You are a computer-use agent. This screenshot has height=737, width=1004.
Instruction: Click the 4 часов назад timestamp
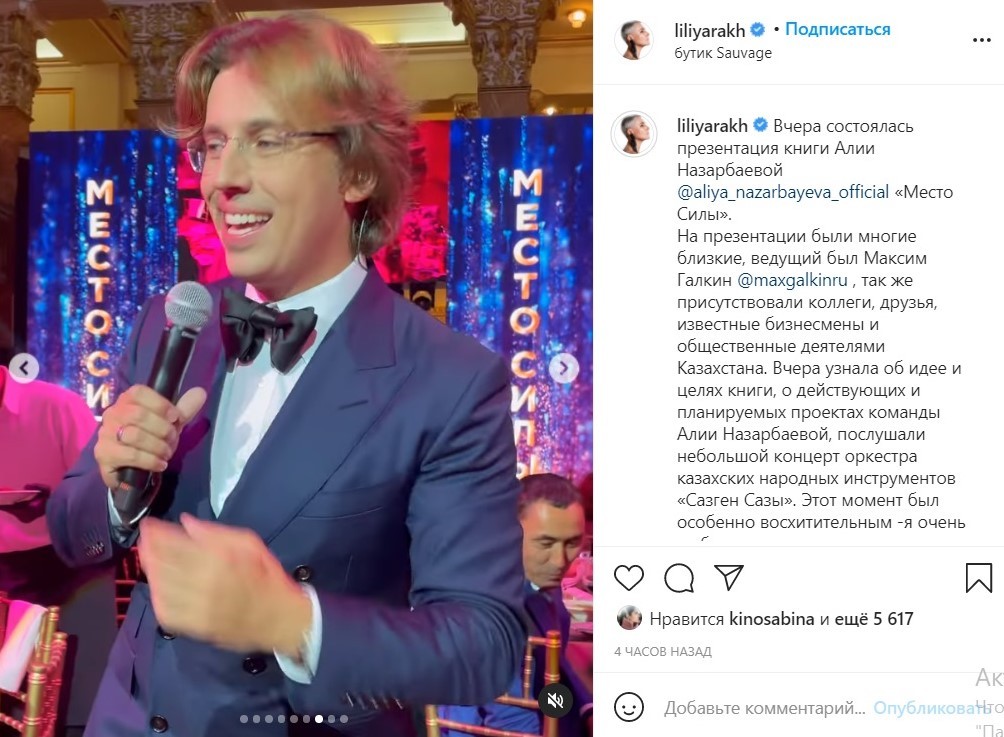click(663, 652)
